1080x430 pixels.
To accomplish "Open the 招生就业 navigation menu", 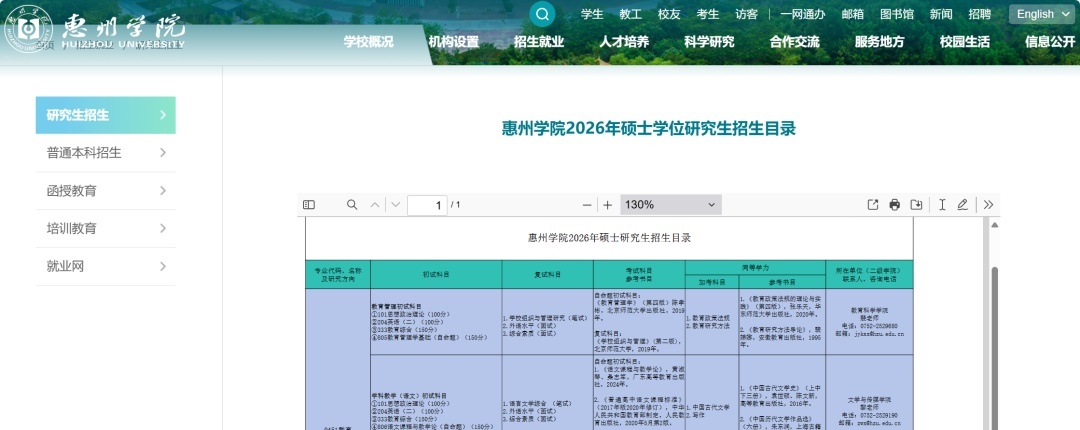I will (539, 42).
